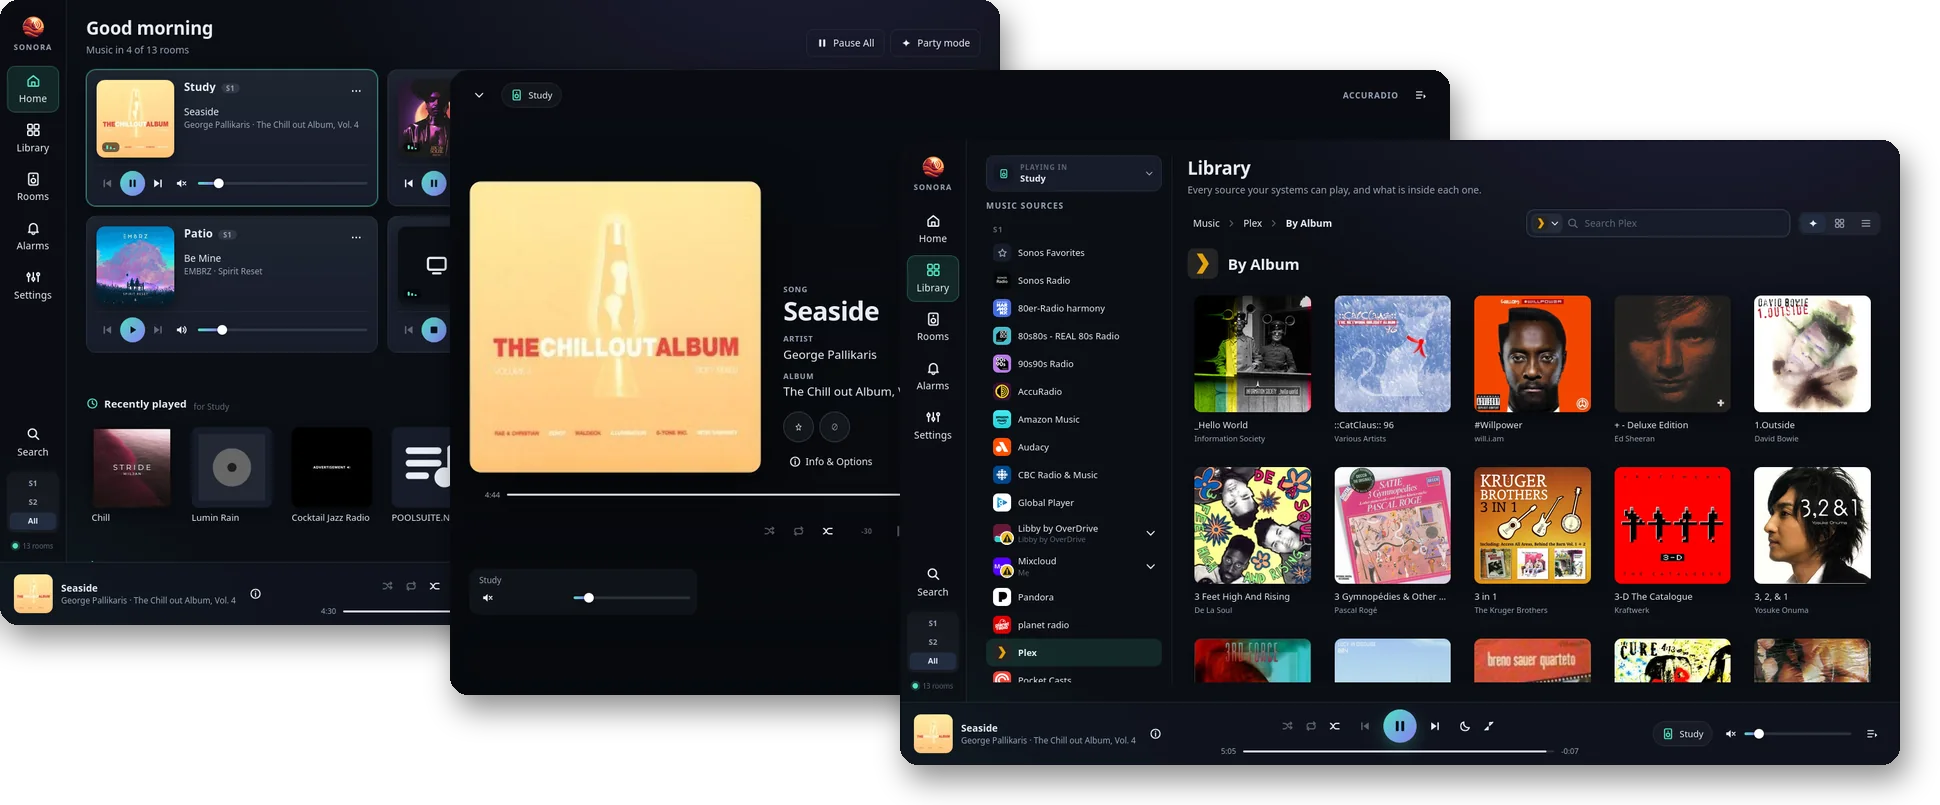
Task: Skip to next track in Library window player bar
Action: coord(1435,726)
